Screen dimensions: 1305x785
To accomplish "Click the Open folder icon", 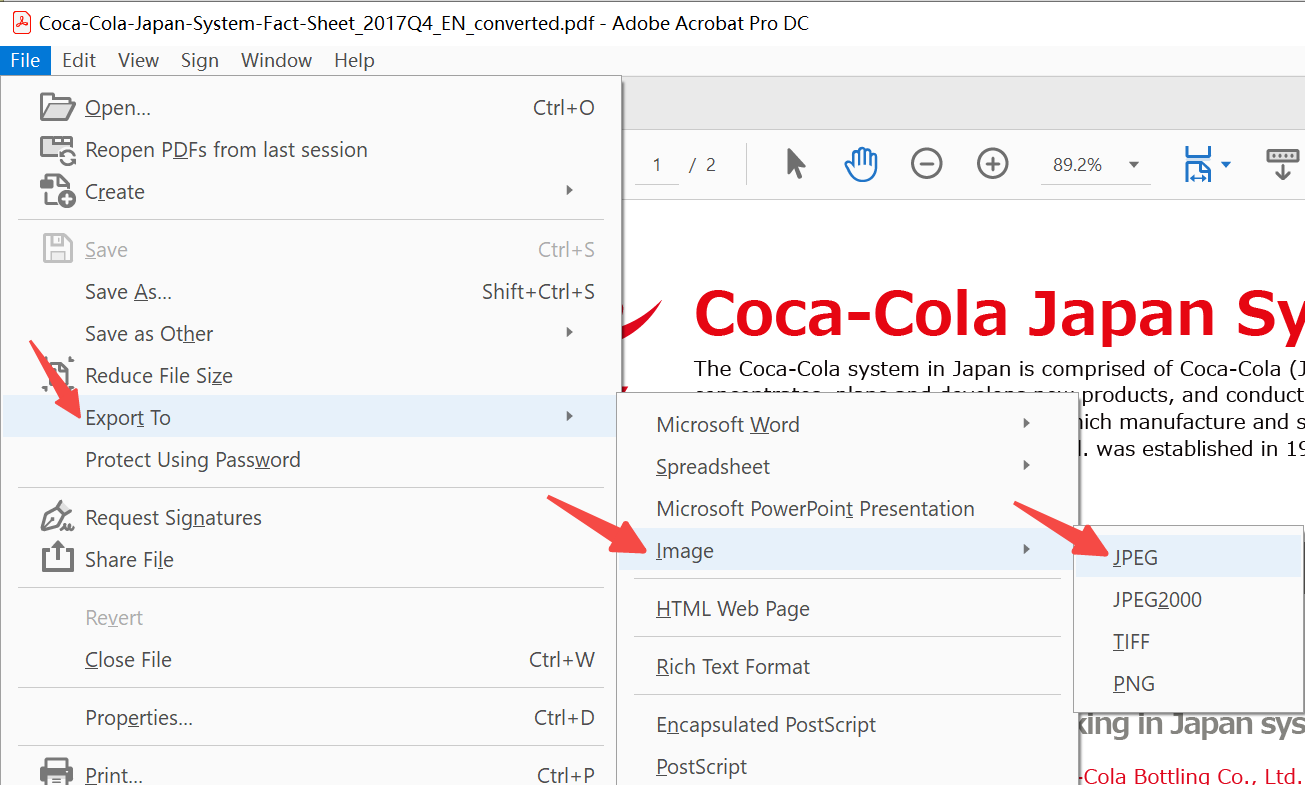I will (58, 107).
